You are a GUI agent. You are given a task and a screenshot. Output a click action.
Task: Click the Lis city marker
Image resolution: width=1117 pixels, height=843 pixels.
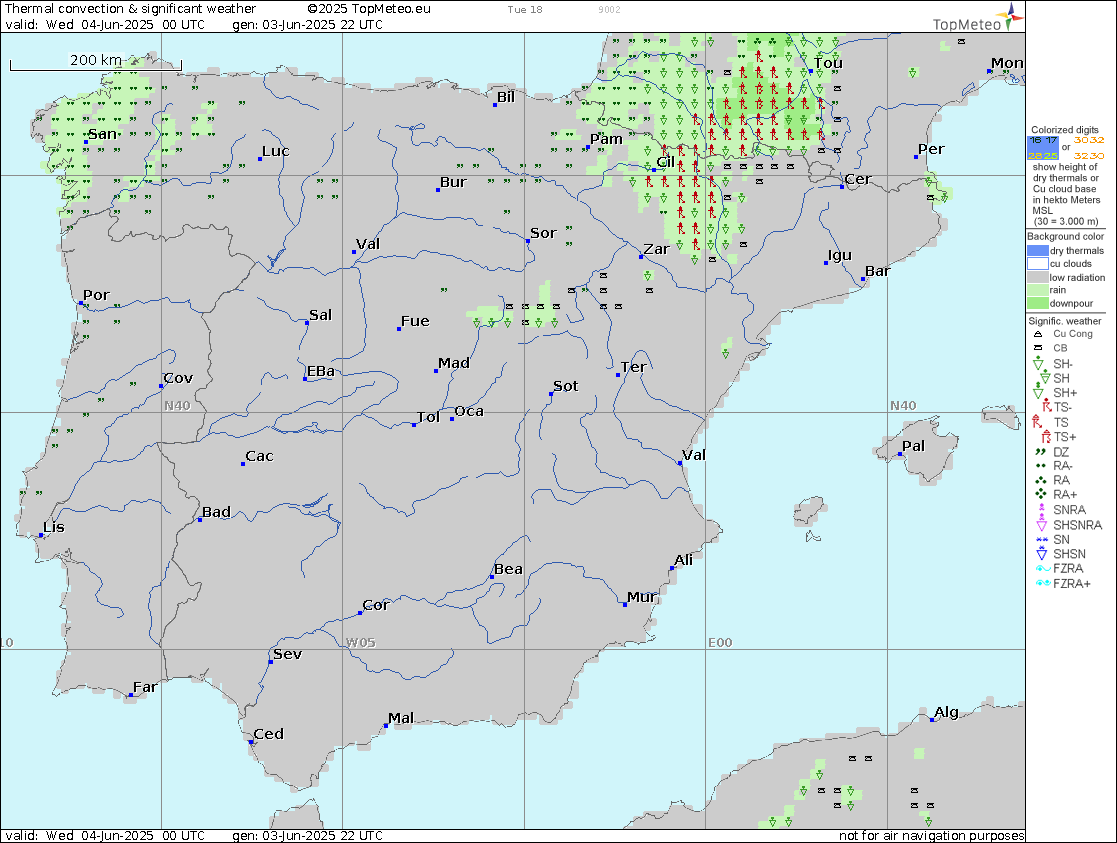[x=40, y=534]
